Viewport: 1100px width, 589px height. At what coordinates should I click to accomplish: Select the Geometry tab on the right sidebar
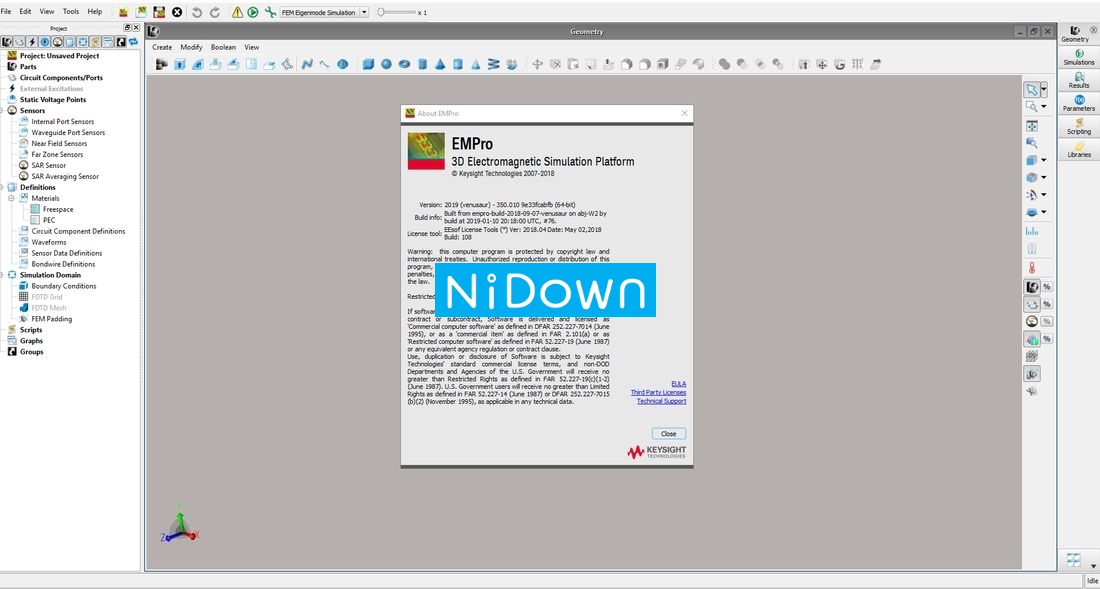pos(1077,33)
